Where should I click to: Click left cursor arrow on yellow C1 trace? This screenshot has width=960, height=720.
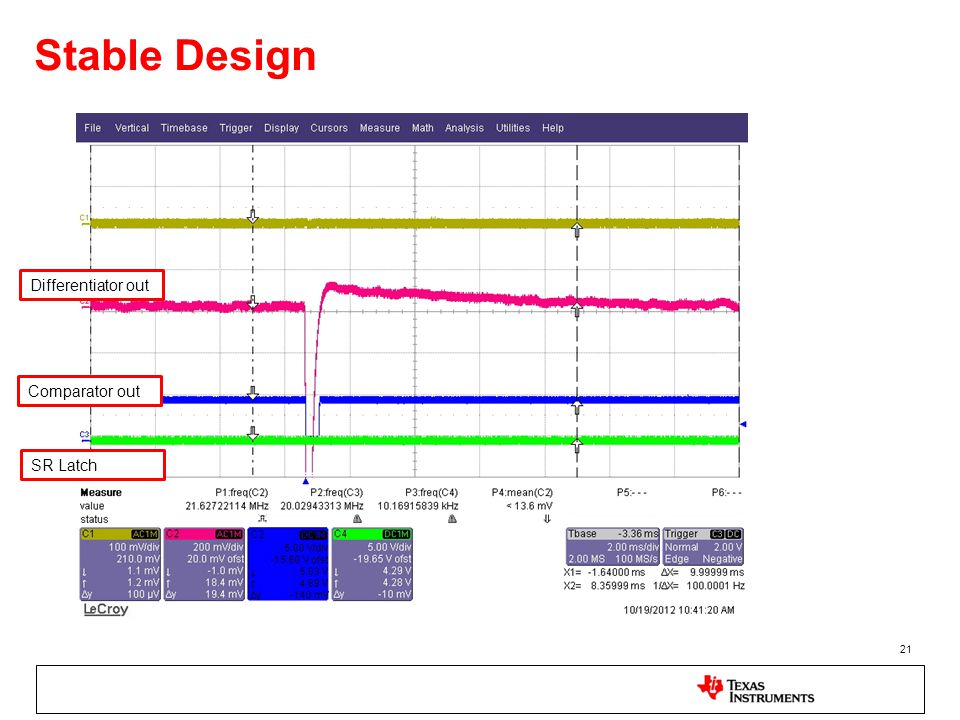(x=253, y=216)
